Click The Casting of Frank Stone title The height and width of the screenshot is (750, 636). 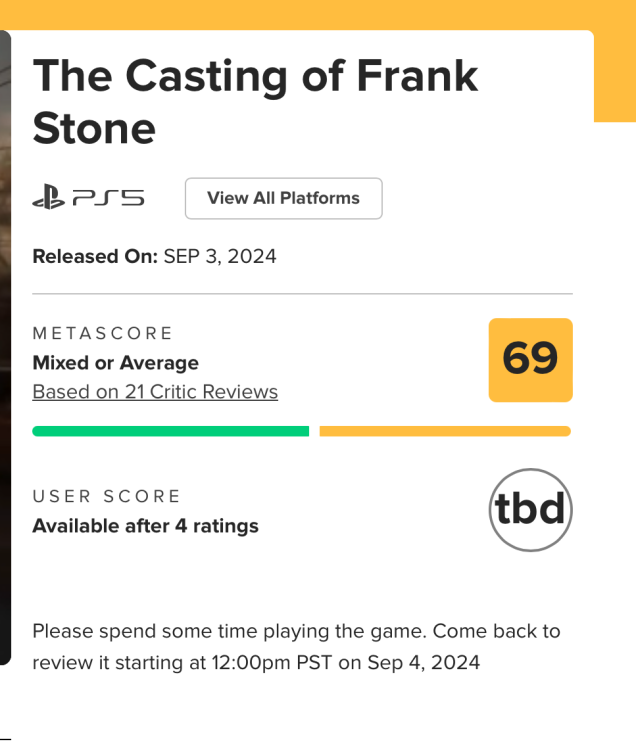click(255, 102)
